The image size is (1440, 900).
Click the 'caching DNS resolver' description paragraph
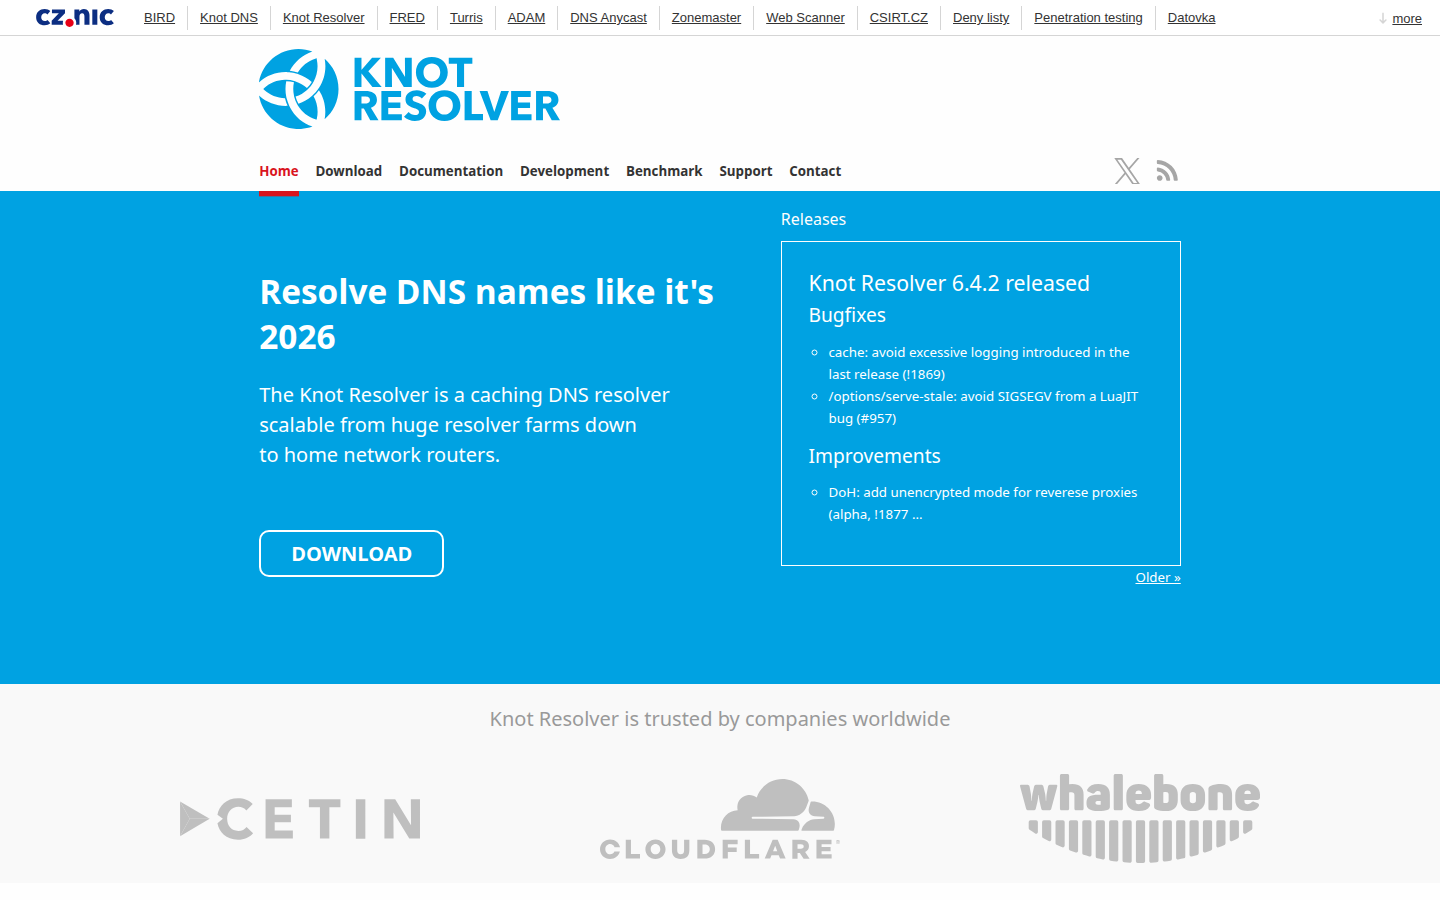click(464, 425)
